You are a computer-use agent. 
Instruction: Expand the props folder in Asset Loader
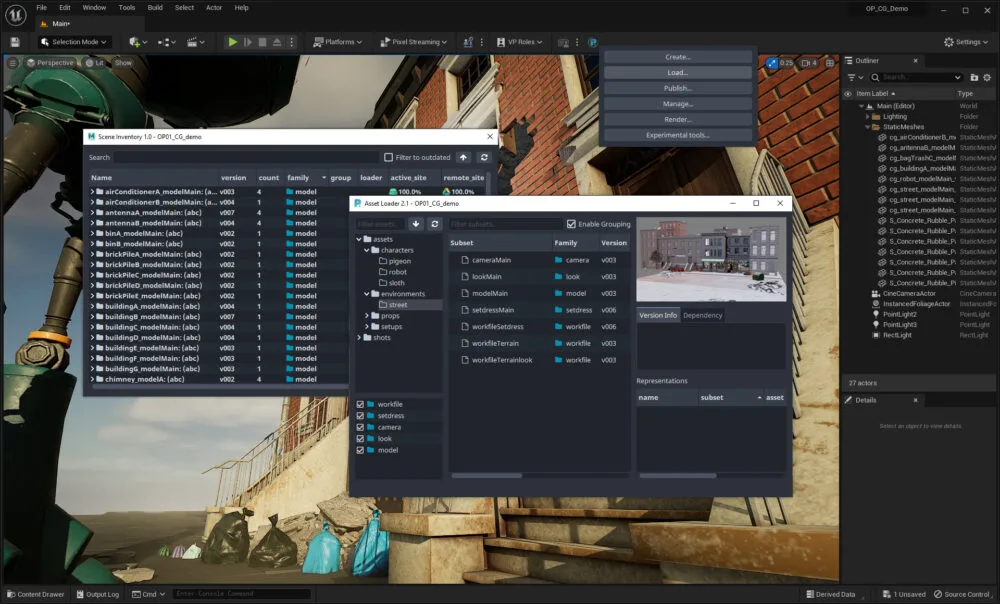pyautogui.click(x=367, y=316)
